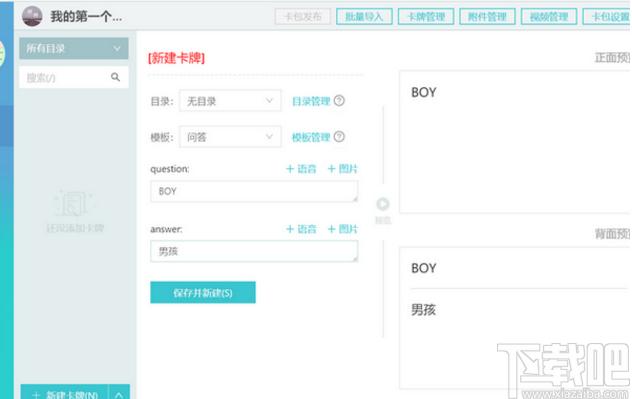632x399 pixels.
Task: Add 语音 to the answer field
Action: [x=301, y=229]
